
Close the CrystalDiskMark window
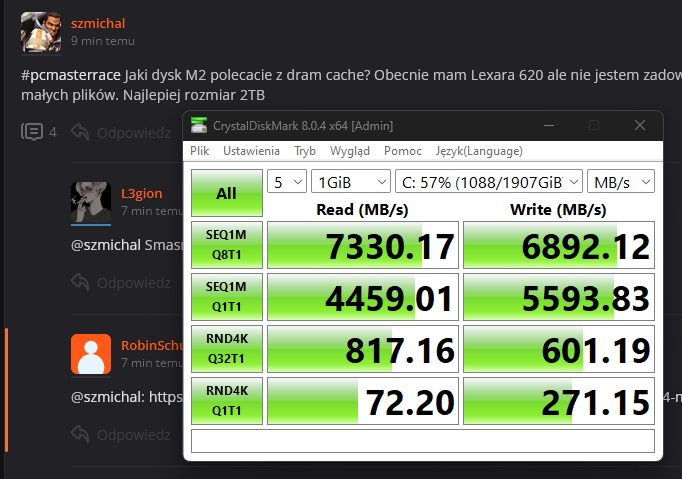click(x=640, y=125)
